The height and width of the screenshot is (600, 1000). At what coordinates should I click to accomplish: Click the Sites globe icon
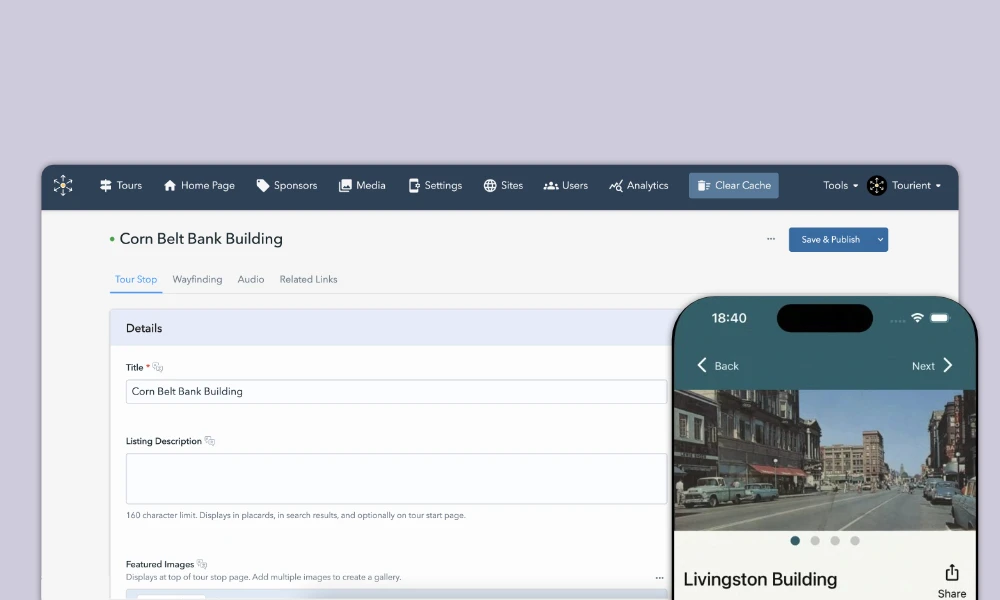[x=490, y=186]
